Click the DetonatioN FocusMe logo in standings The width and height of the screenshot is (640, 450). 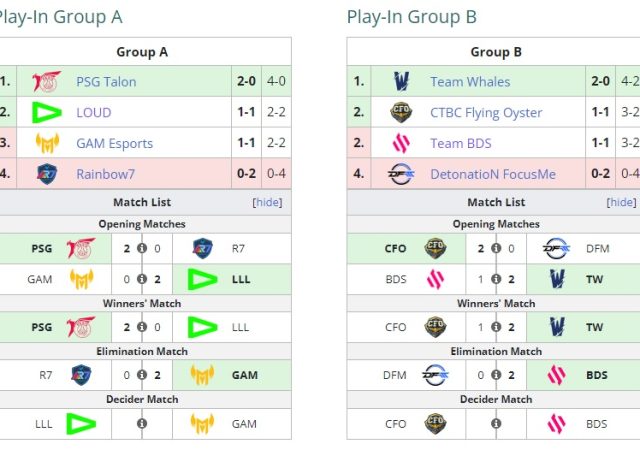click(401, 174)
